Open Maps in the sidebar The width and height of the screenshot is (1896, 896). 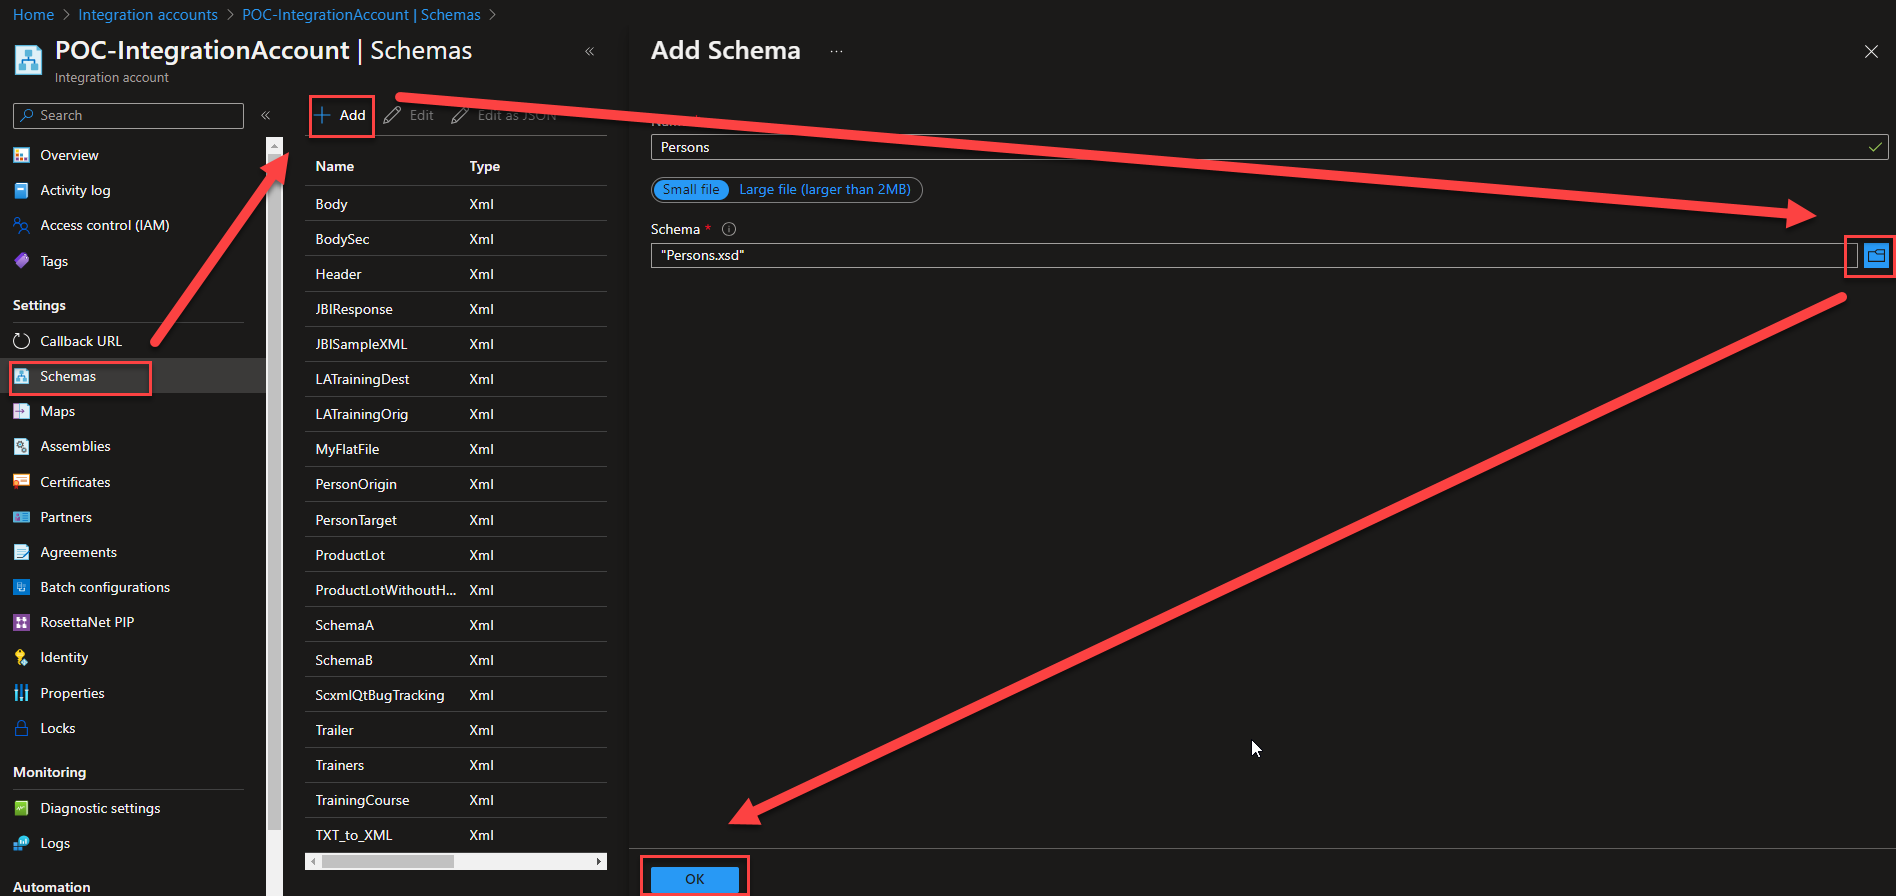[57, 411]
